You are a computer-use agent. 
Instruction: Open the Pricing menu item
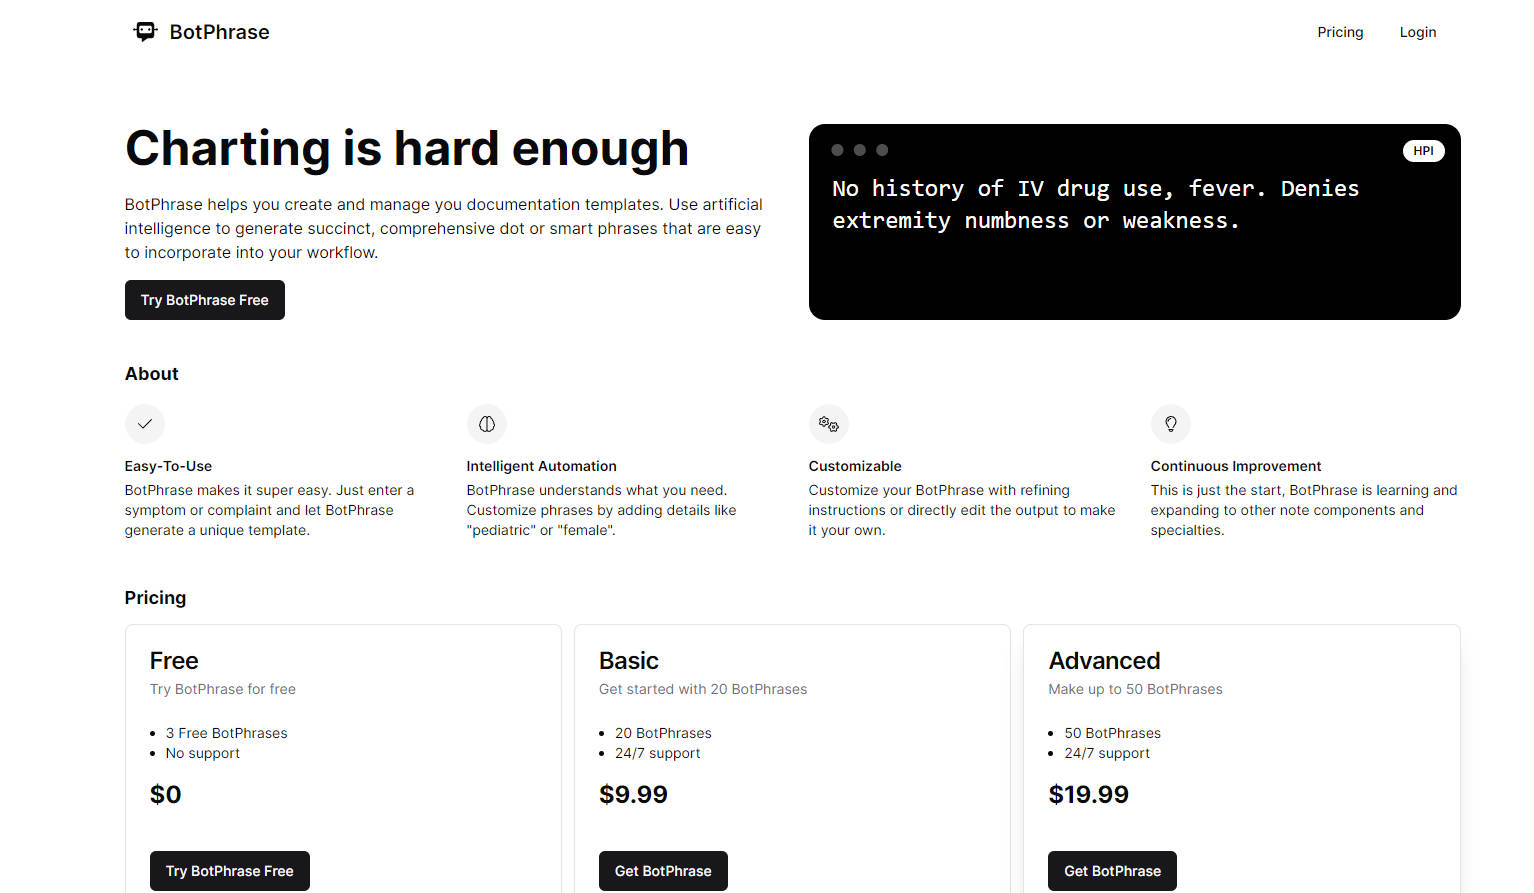(x=1340, y=31)
